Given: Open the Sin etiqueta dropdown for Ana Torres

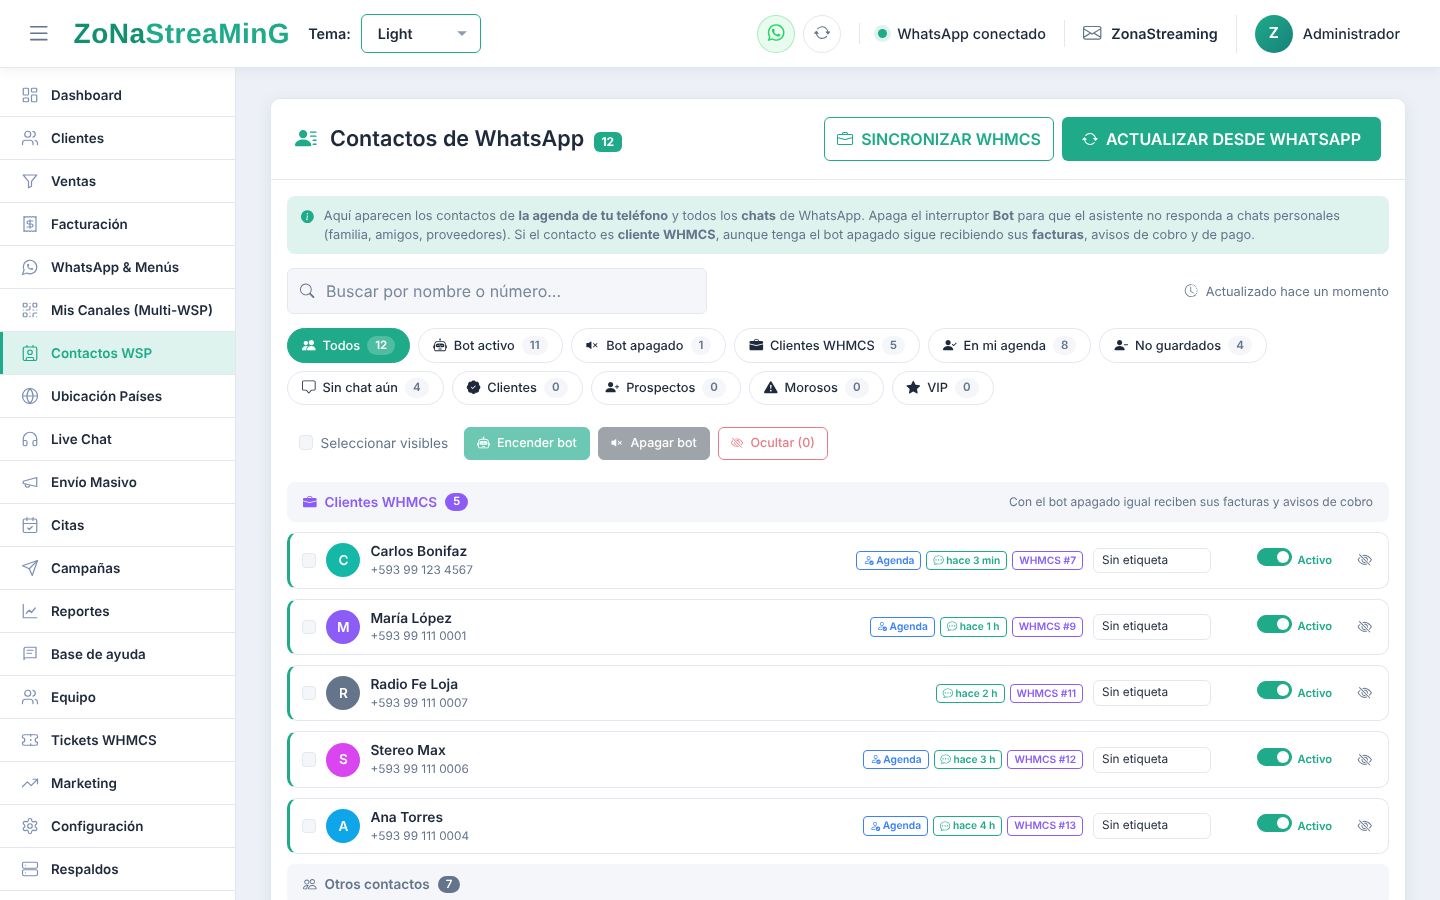Looking at the screenshot, I should click(x=1151, y=825).
